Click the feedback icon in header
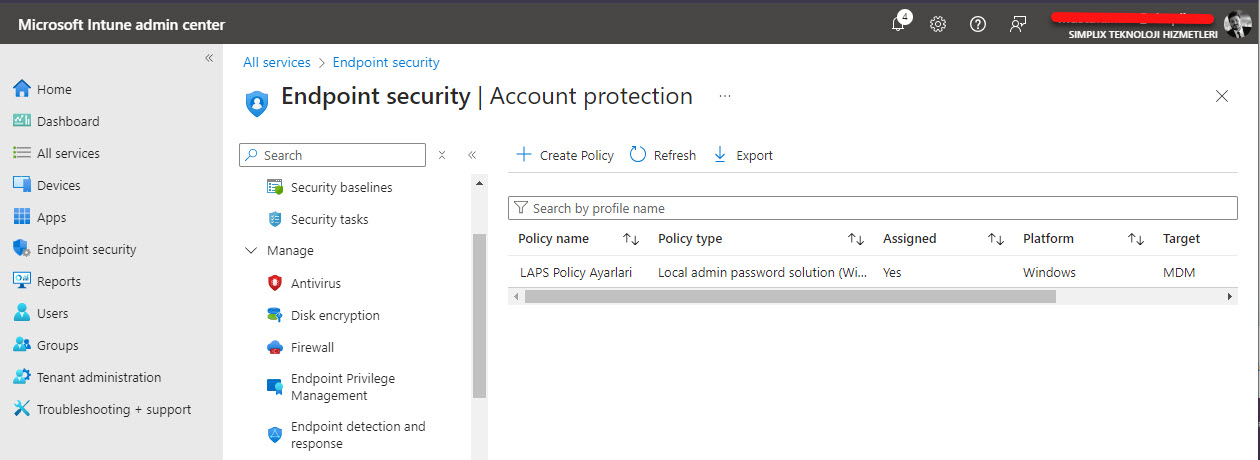Image resolution: width=1260 pixels, height=460 pixels. click(x=1018, y=25)
